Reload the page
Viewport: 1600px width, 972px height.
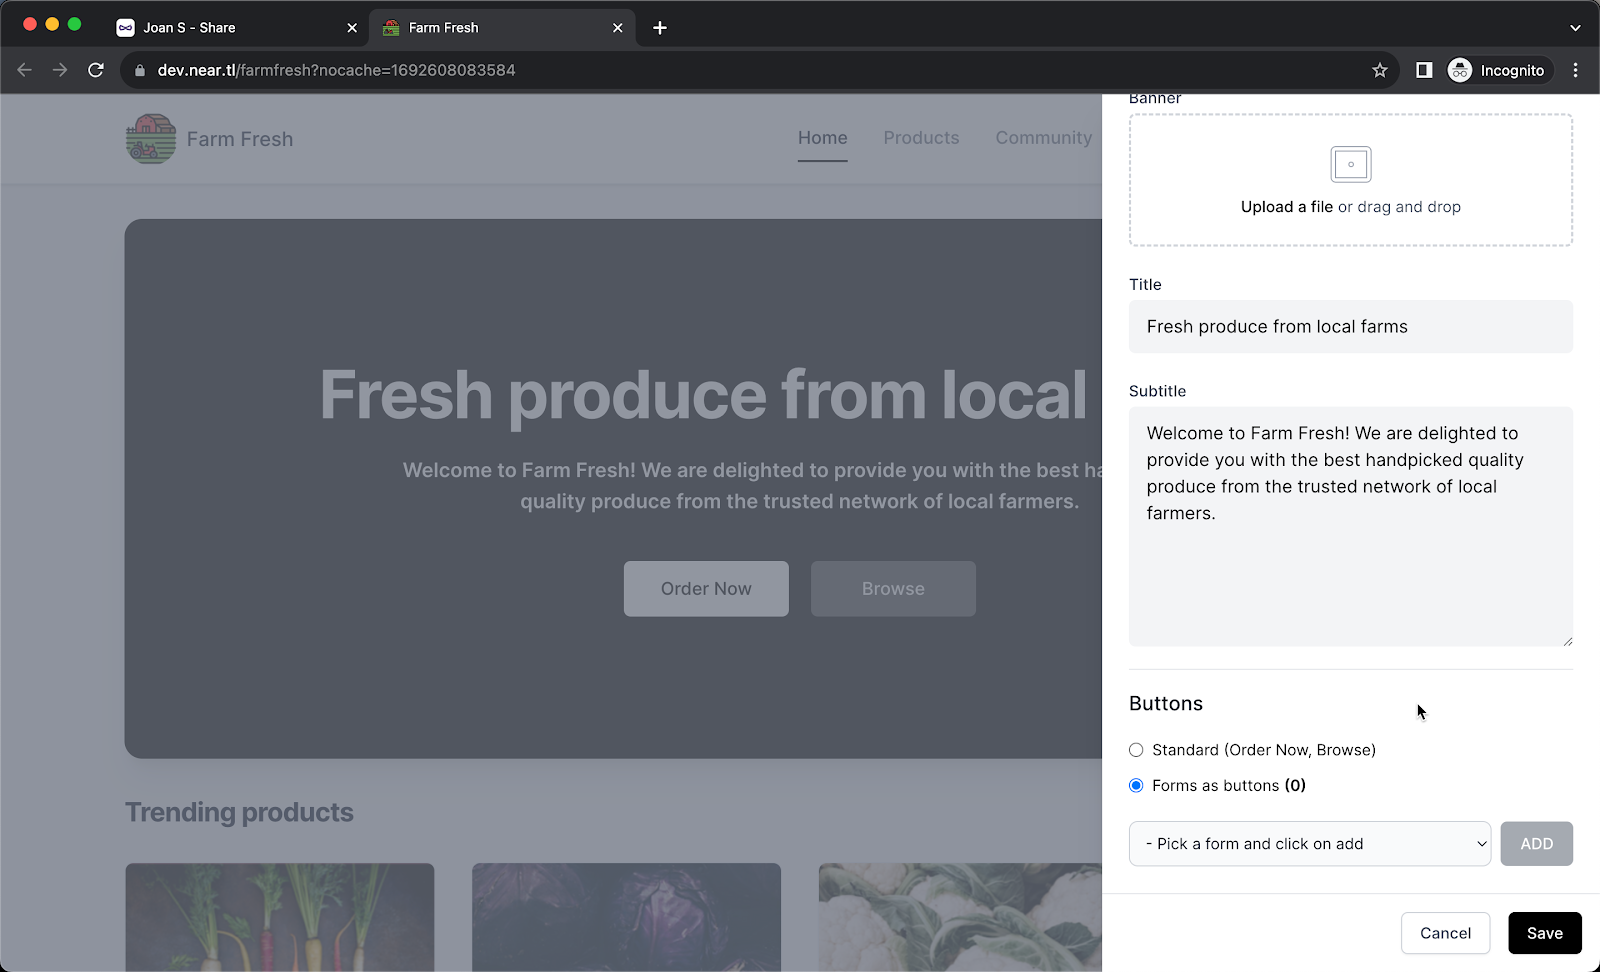96,70
